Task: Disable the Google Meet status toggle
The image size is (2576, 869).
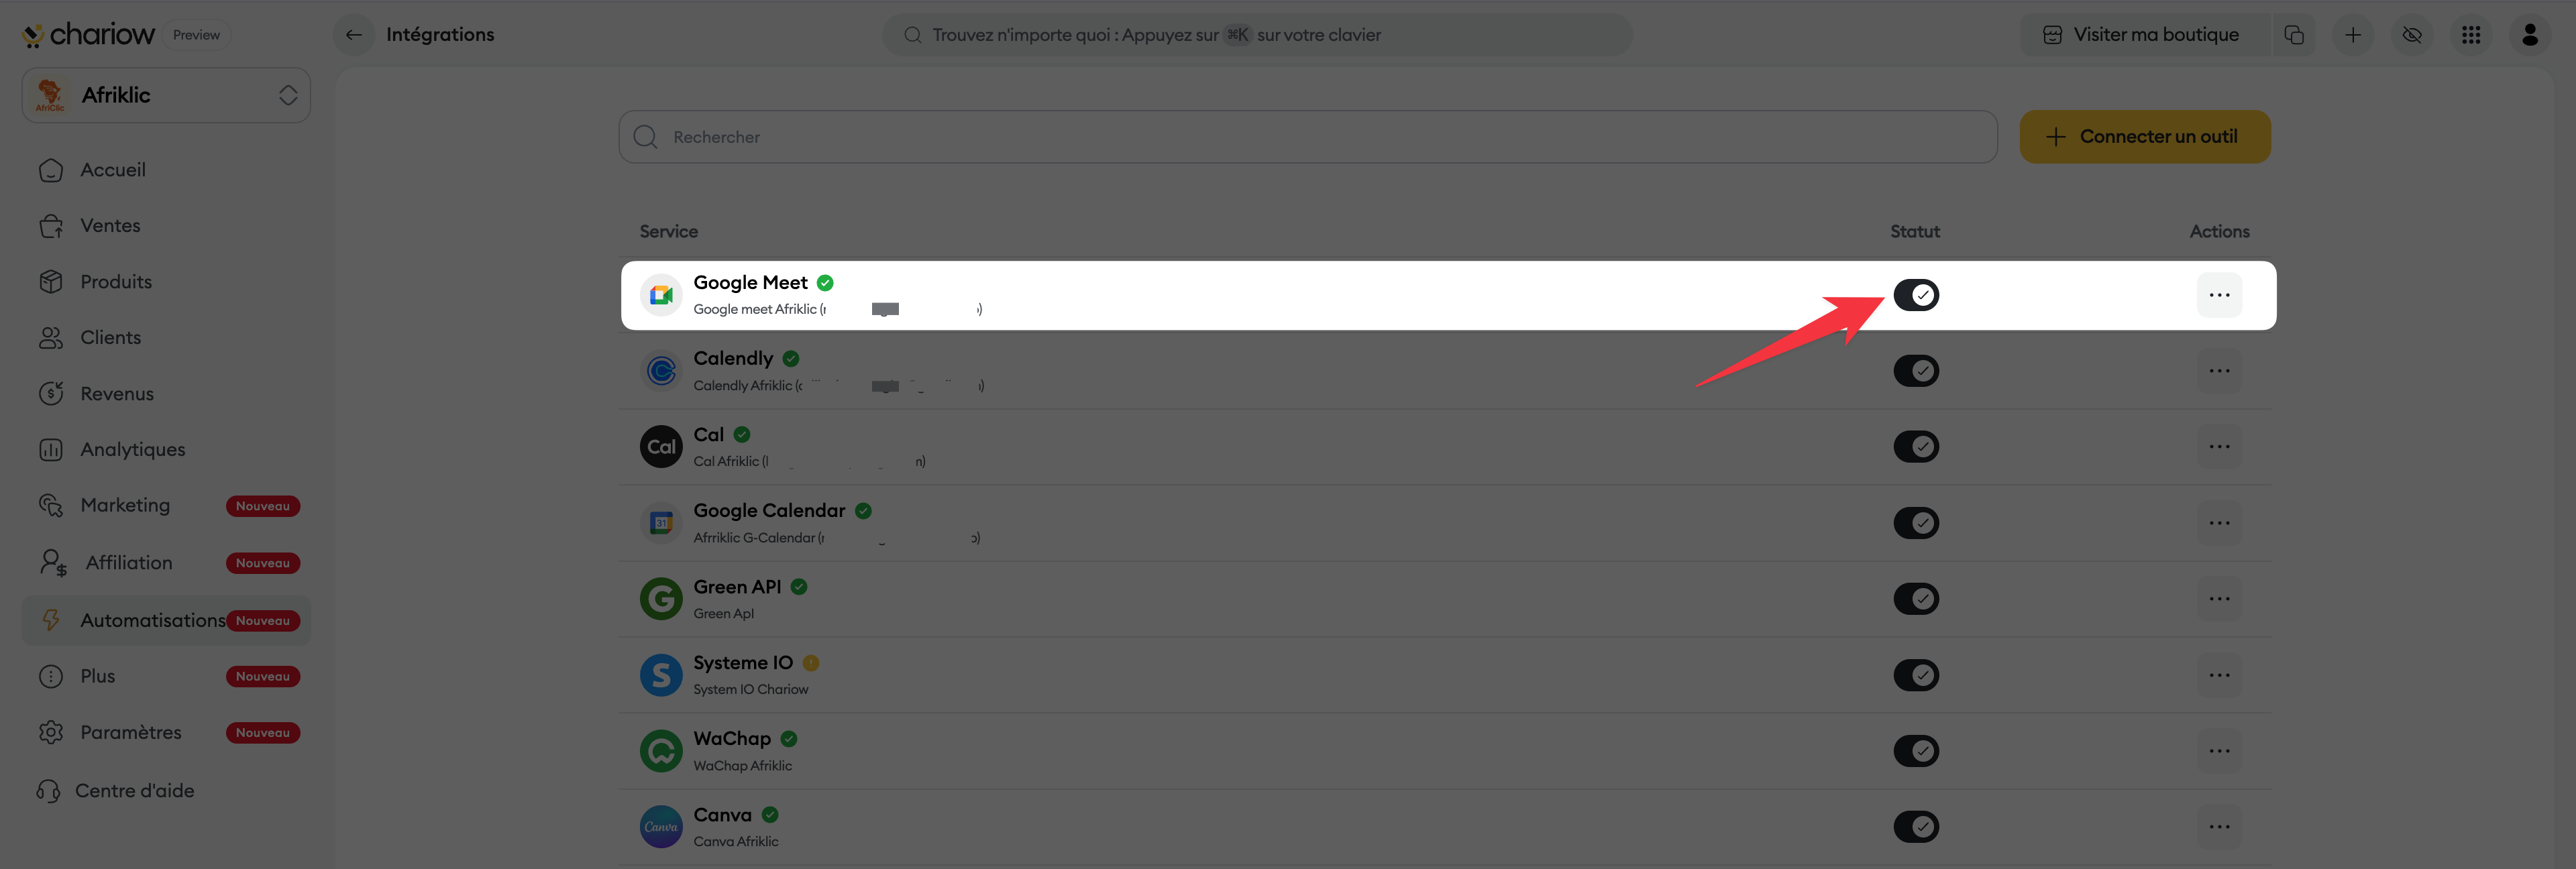Action: click(1916, 295)
